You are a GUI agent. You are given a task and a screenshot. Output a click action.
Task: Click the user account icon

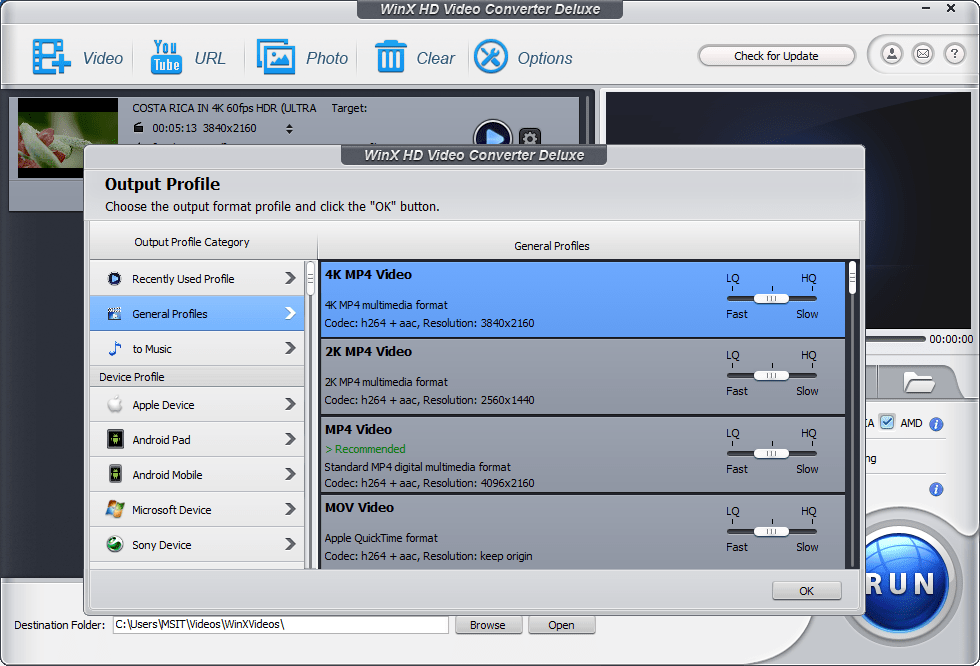click(x=891, y=55)
